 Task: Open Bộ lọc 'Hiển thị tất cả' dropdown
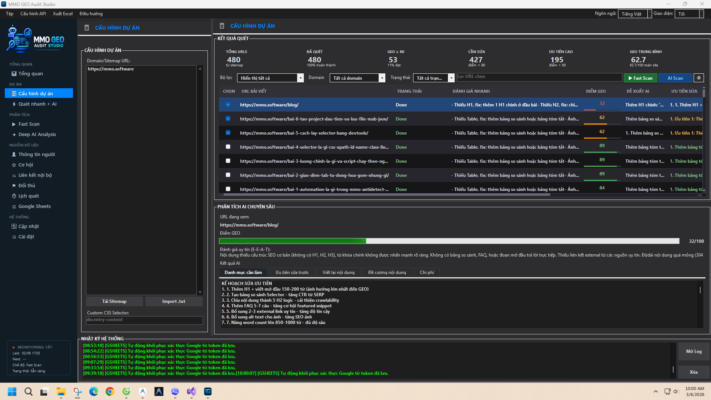[270, 78]
